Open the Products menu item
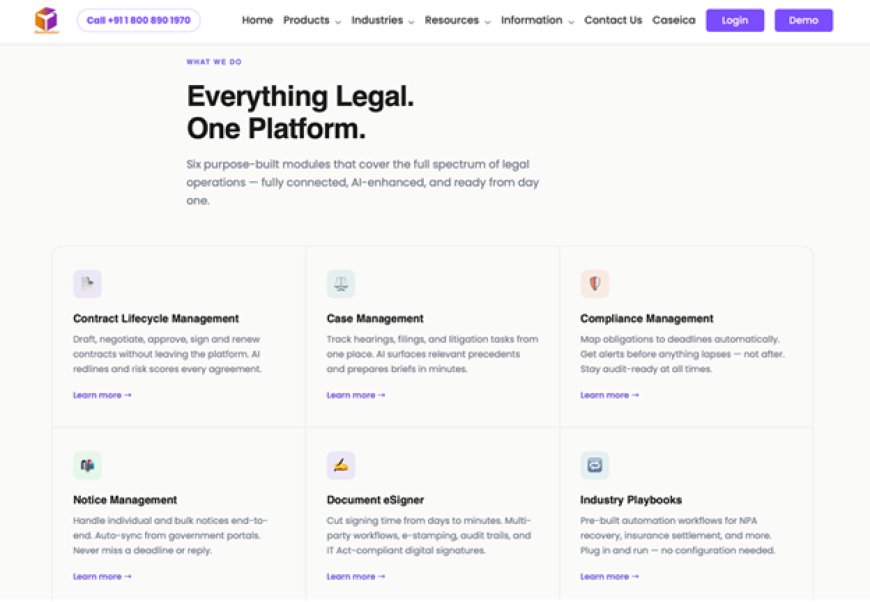This screenshot has height=602, width=870. [306, 20]
